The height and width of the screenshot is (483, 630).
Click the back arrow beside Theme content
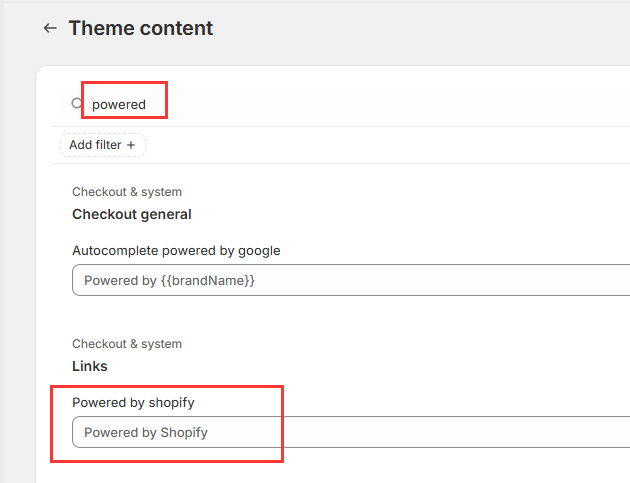(x=50, y=28)
